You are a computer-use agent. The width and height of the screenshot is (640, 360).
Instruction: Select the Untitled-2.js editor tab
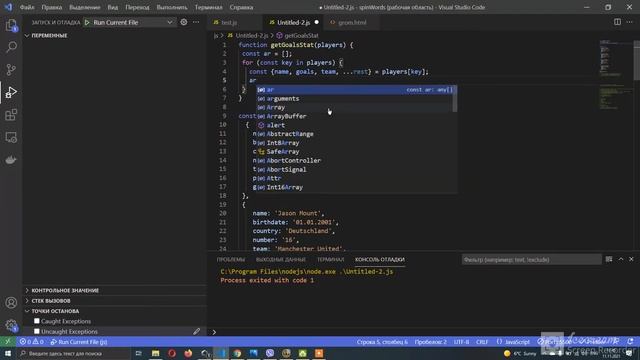click(x=293, y=22)
